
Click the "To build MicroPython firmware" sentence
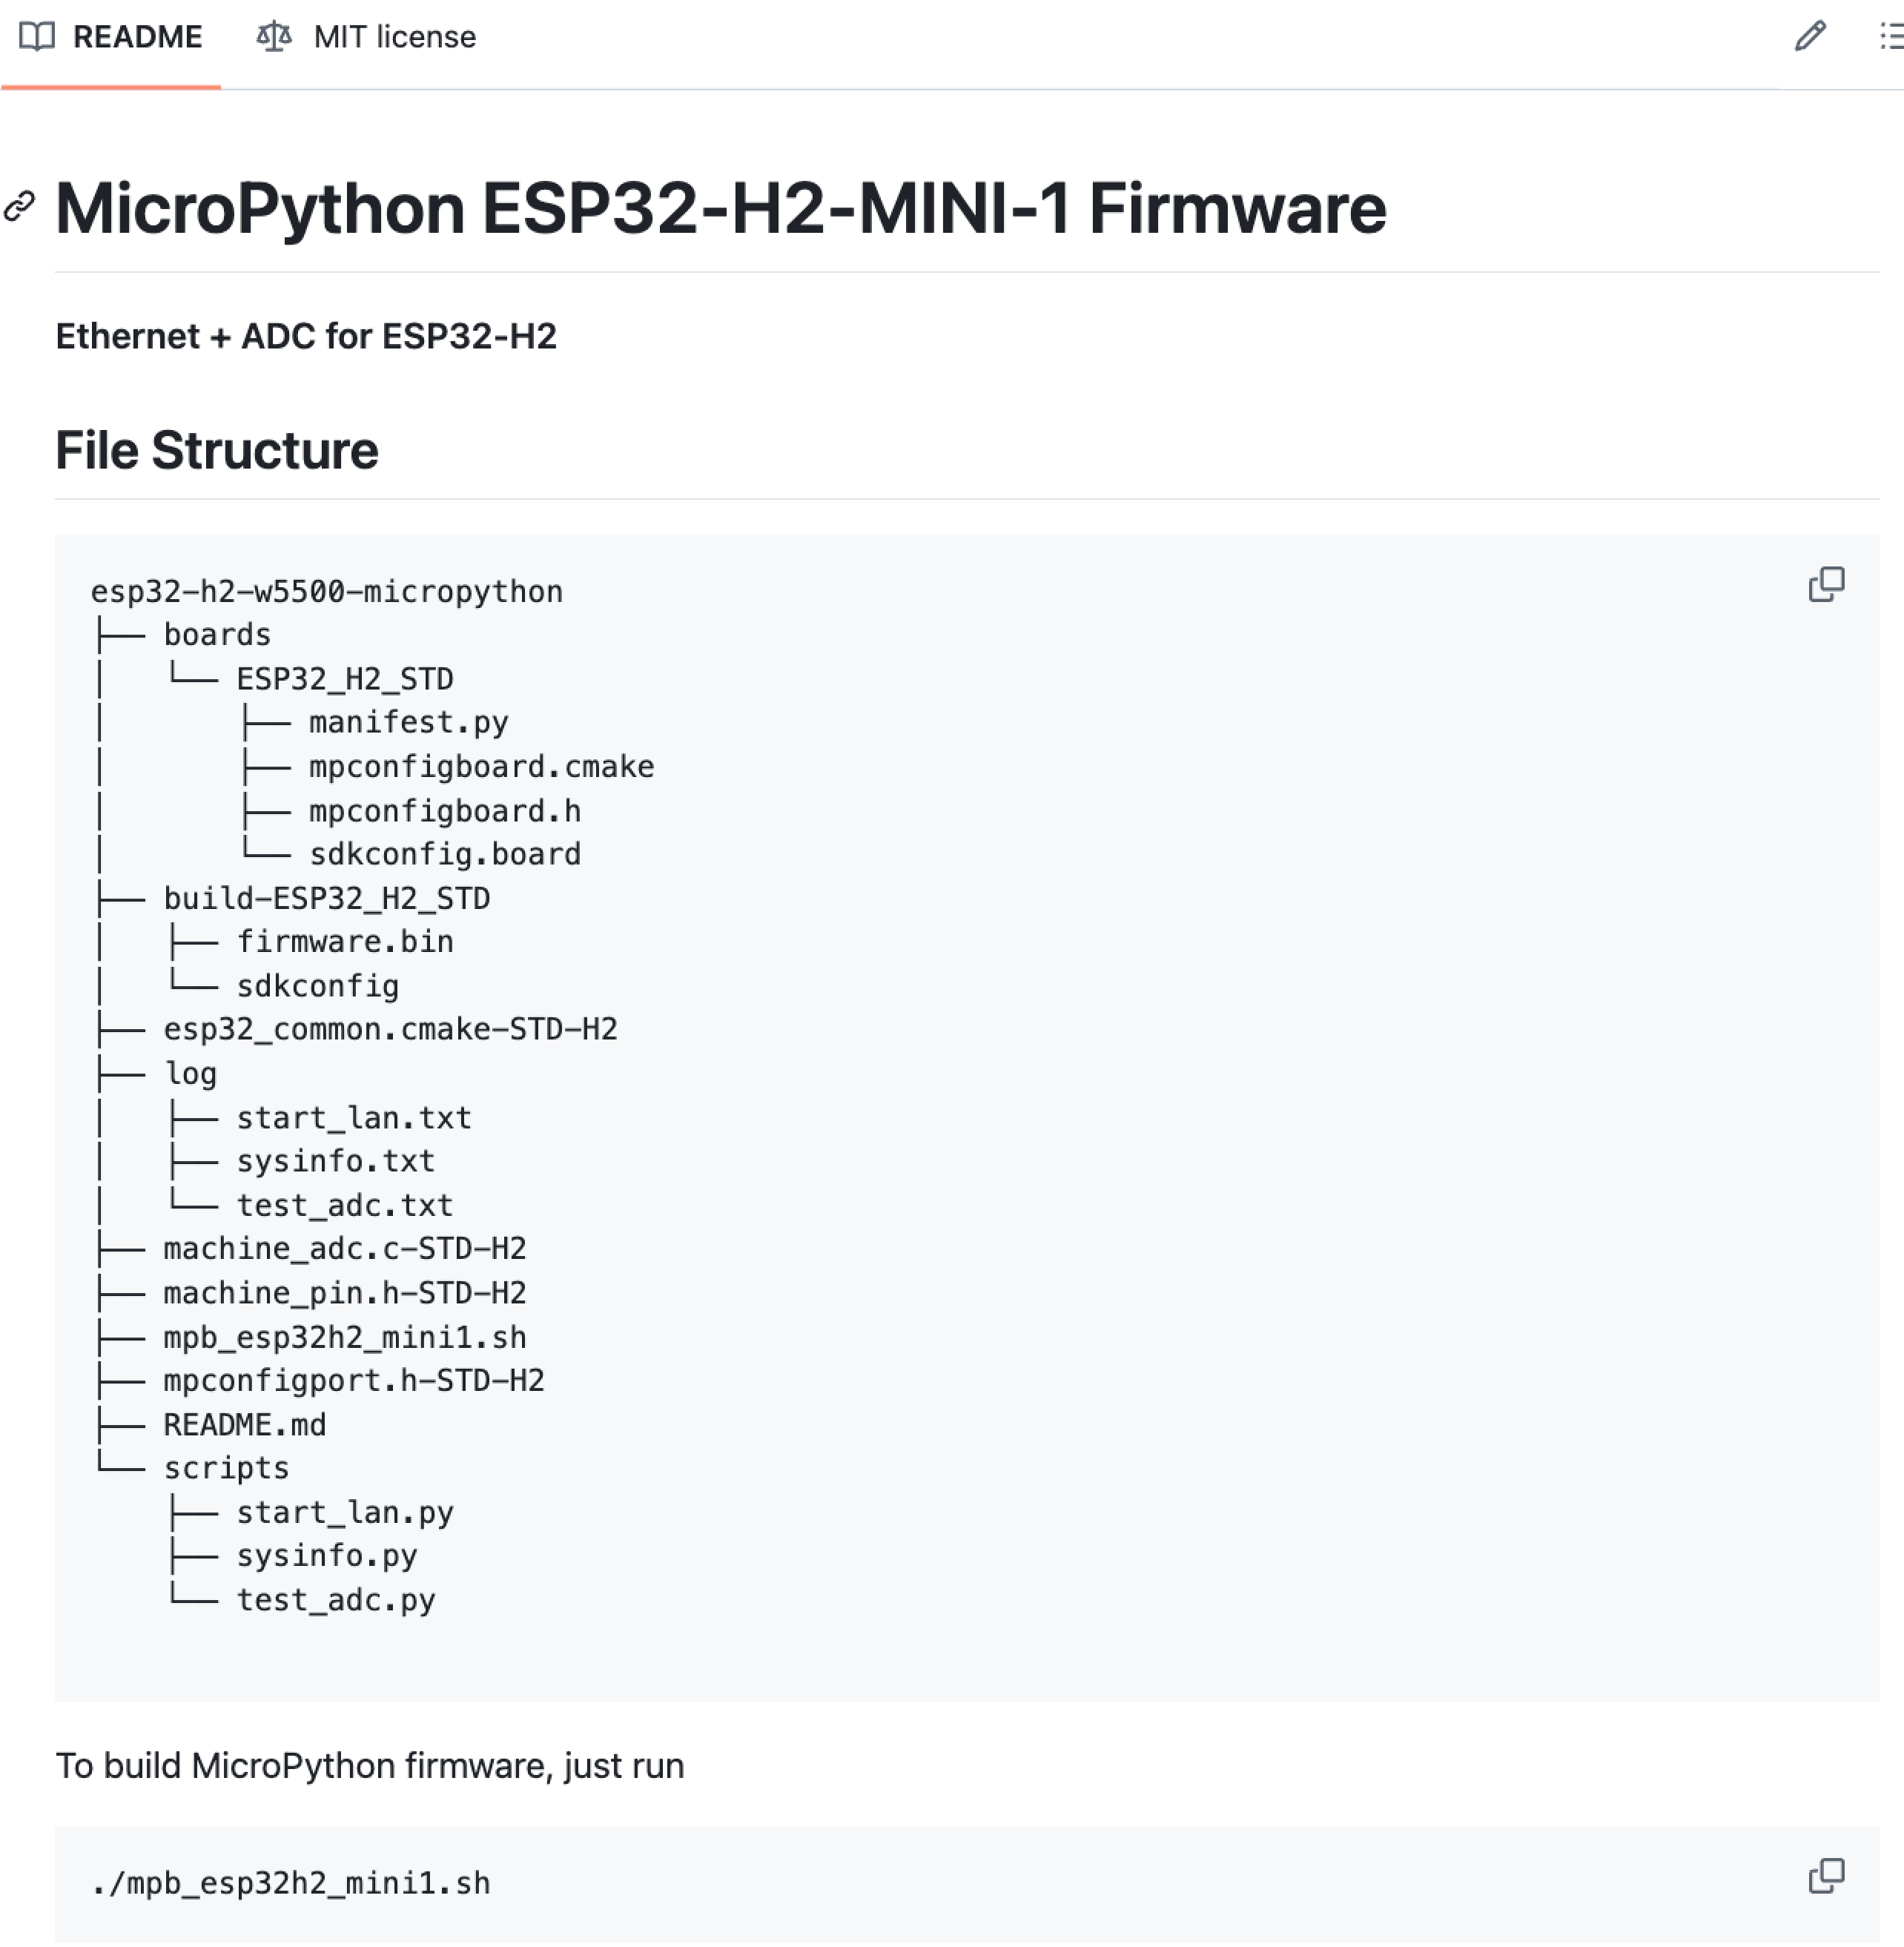[370, 1767]
